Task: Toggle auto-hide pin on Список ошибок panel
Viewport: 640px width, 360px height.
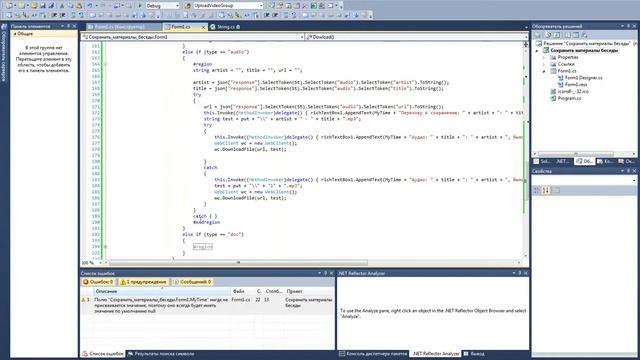Action: coord(325,273)
